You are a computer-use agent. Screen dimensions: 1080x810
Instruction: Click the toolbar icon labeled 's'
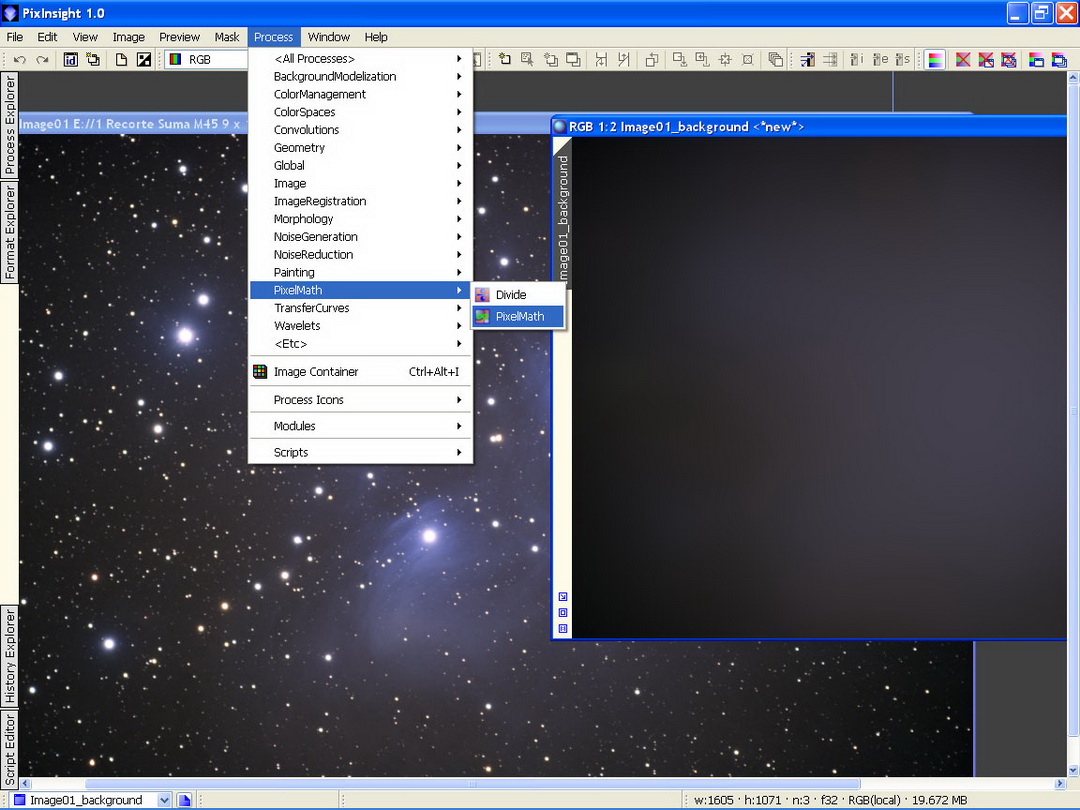click(903, 60)
